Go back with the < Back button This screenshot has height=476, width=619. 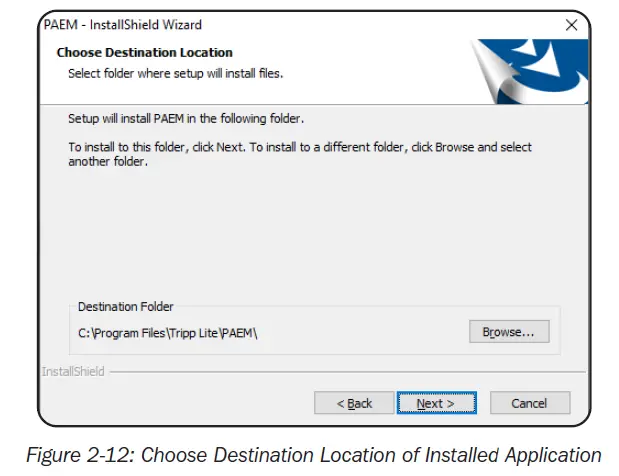pyautogui.click(x=354, y=403)
